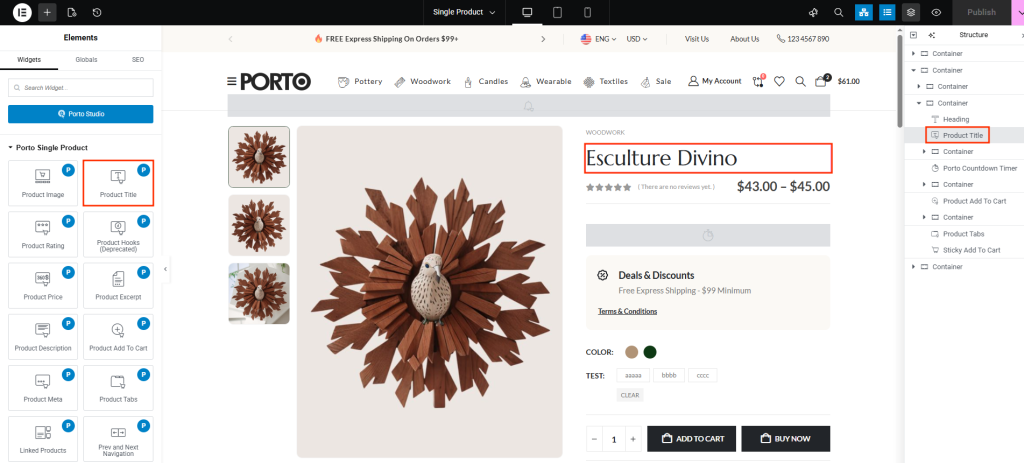Expand the first Container in Structure
This screenshot has height=463, width=1024.
(x=913, y=54)
